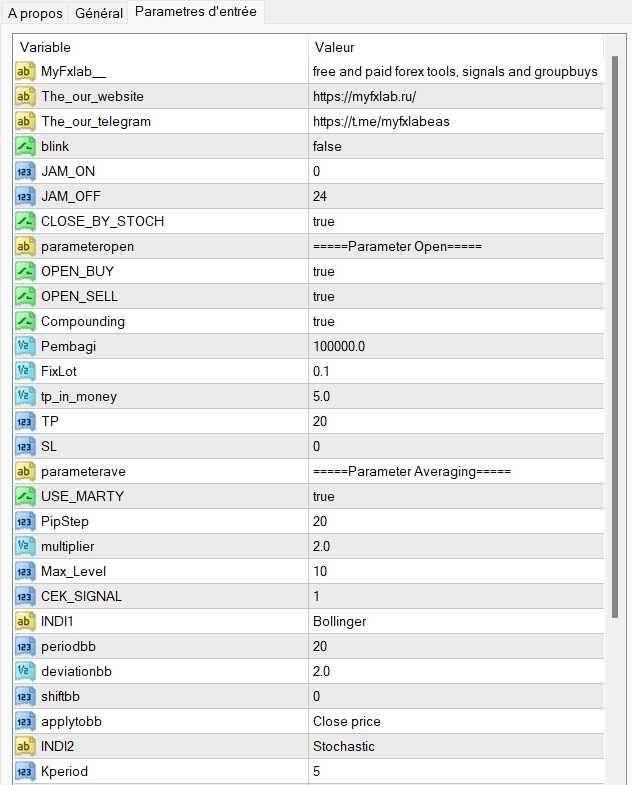
Task: Click the boolean icon next to blink
Action: click(x=25, y=146)
